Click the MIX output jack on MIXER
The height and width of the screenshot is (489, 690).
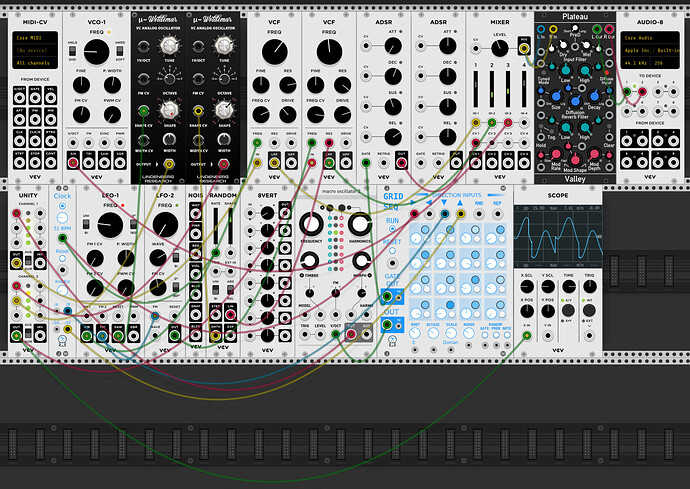(524, 48)
